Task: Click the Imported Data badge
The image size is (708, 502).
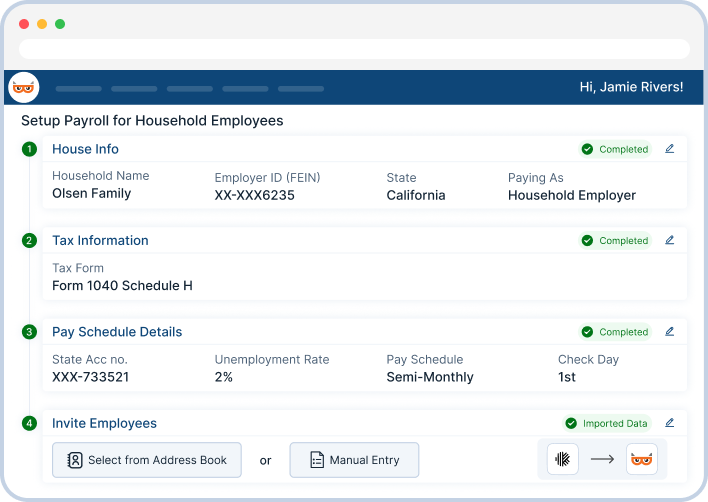Action: [x=607, y=423]
